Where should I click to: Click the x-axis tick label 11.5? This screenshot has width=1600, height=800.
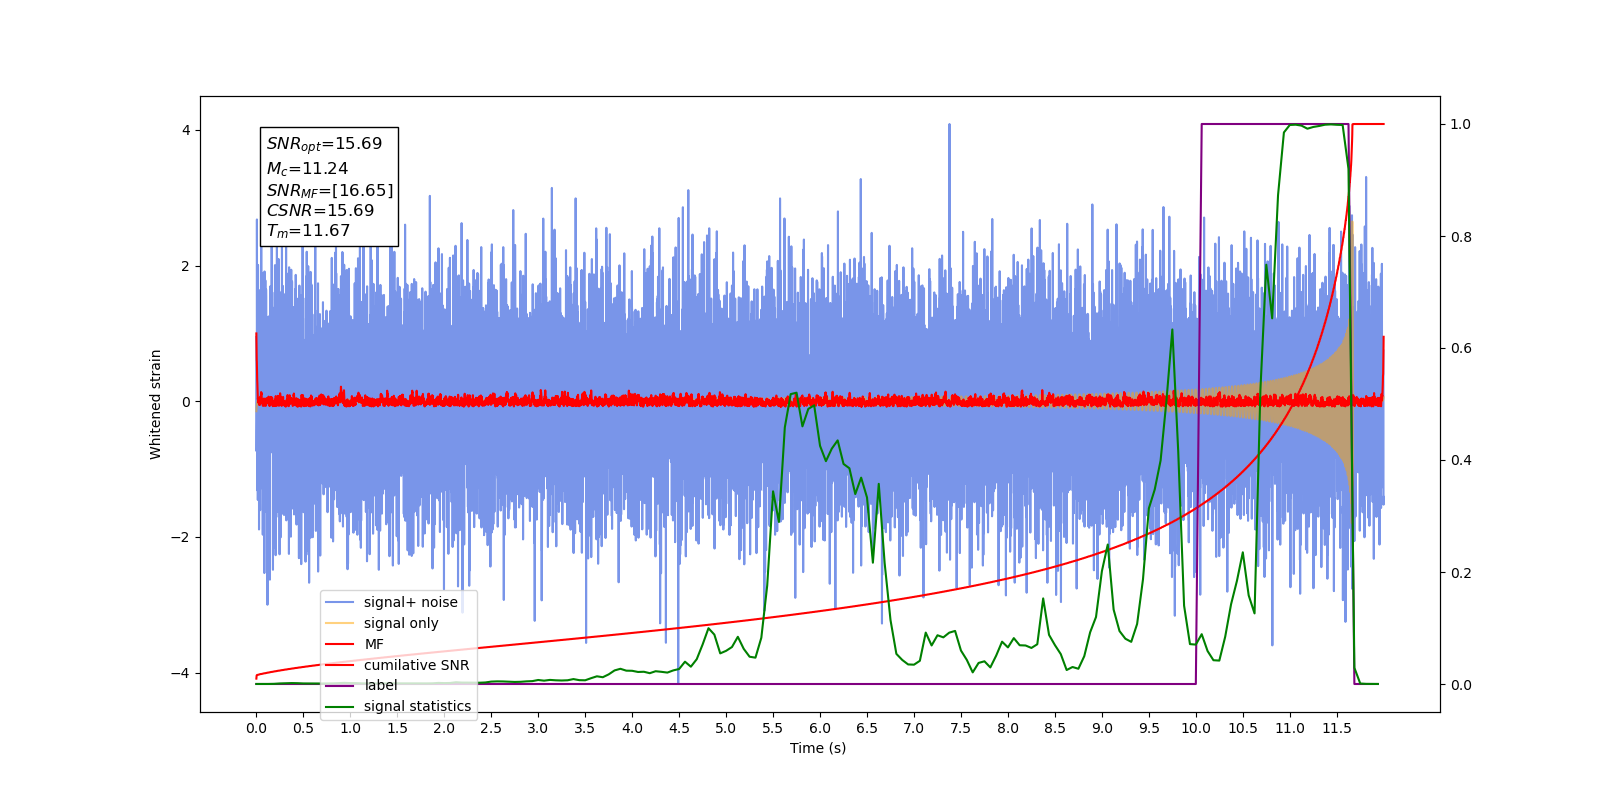[1337, 728]
